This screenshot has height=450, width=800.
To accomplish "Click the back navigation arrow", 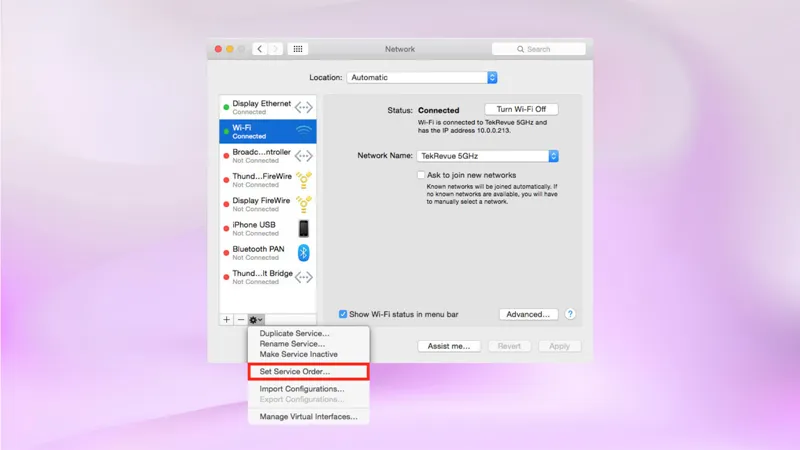I will [260, 49].
